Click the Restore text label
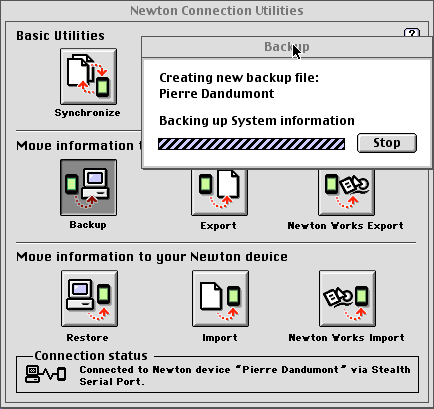Screen dimensions: 434x409 [87, 338]
